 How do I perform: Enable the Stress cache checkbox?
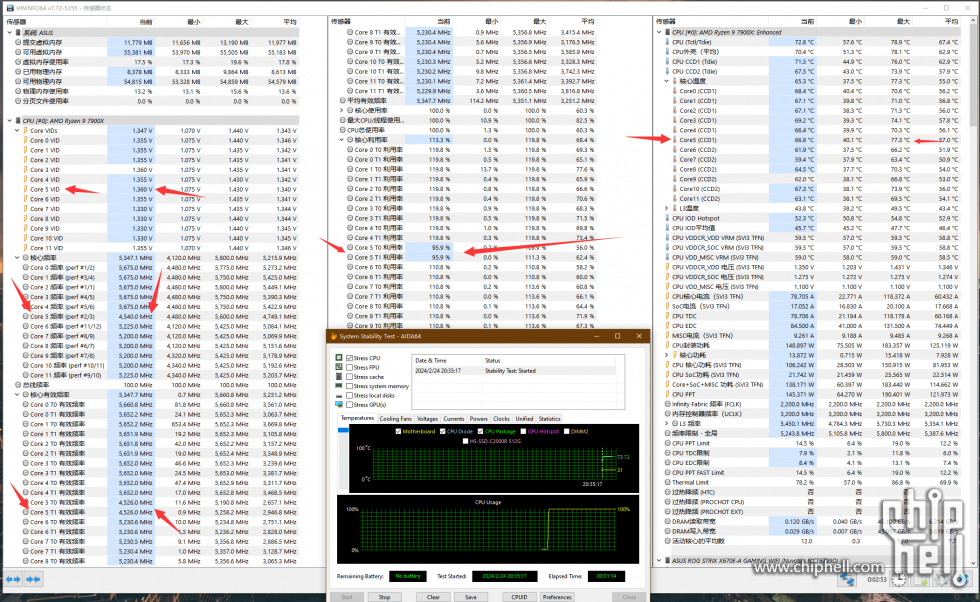click(x=349, y=377)
